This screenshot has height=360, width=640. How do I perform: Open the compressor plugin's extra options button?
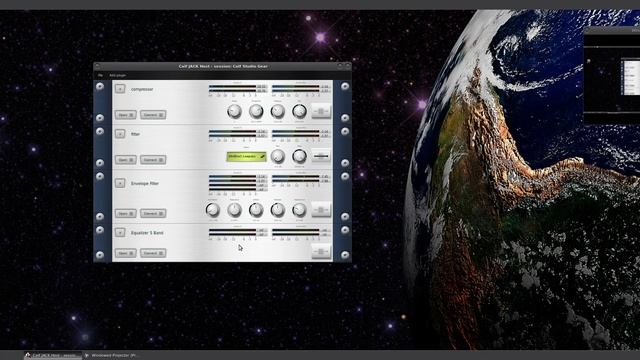click(120, 89)
